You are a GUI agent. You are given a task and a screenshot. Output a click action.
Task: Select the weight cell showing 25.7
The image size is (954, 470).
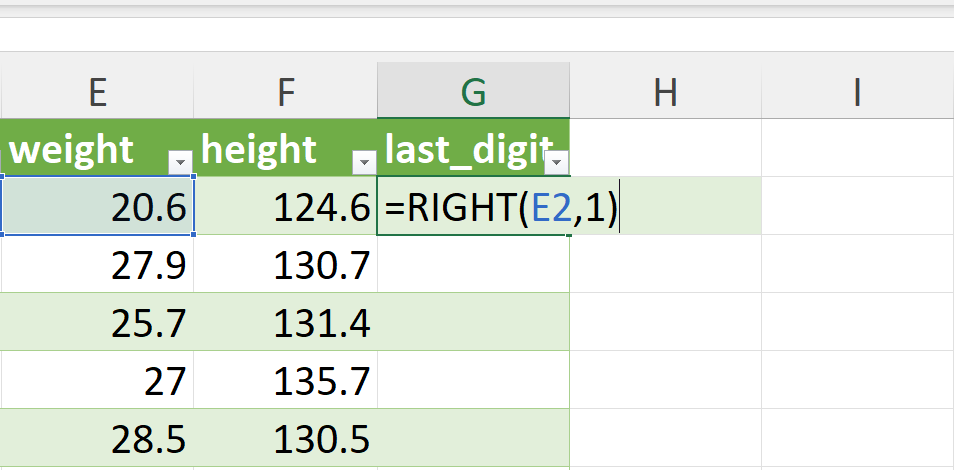(97, 321)
